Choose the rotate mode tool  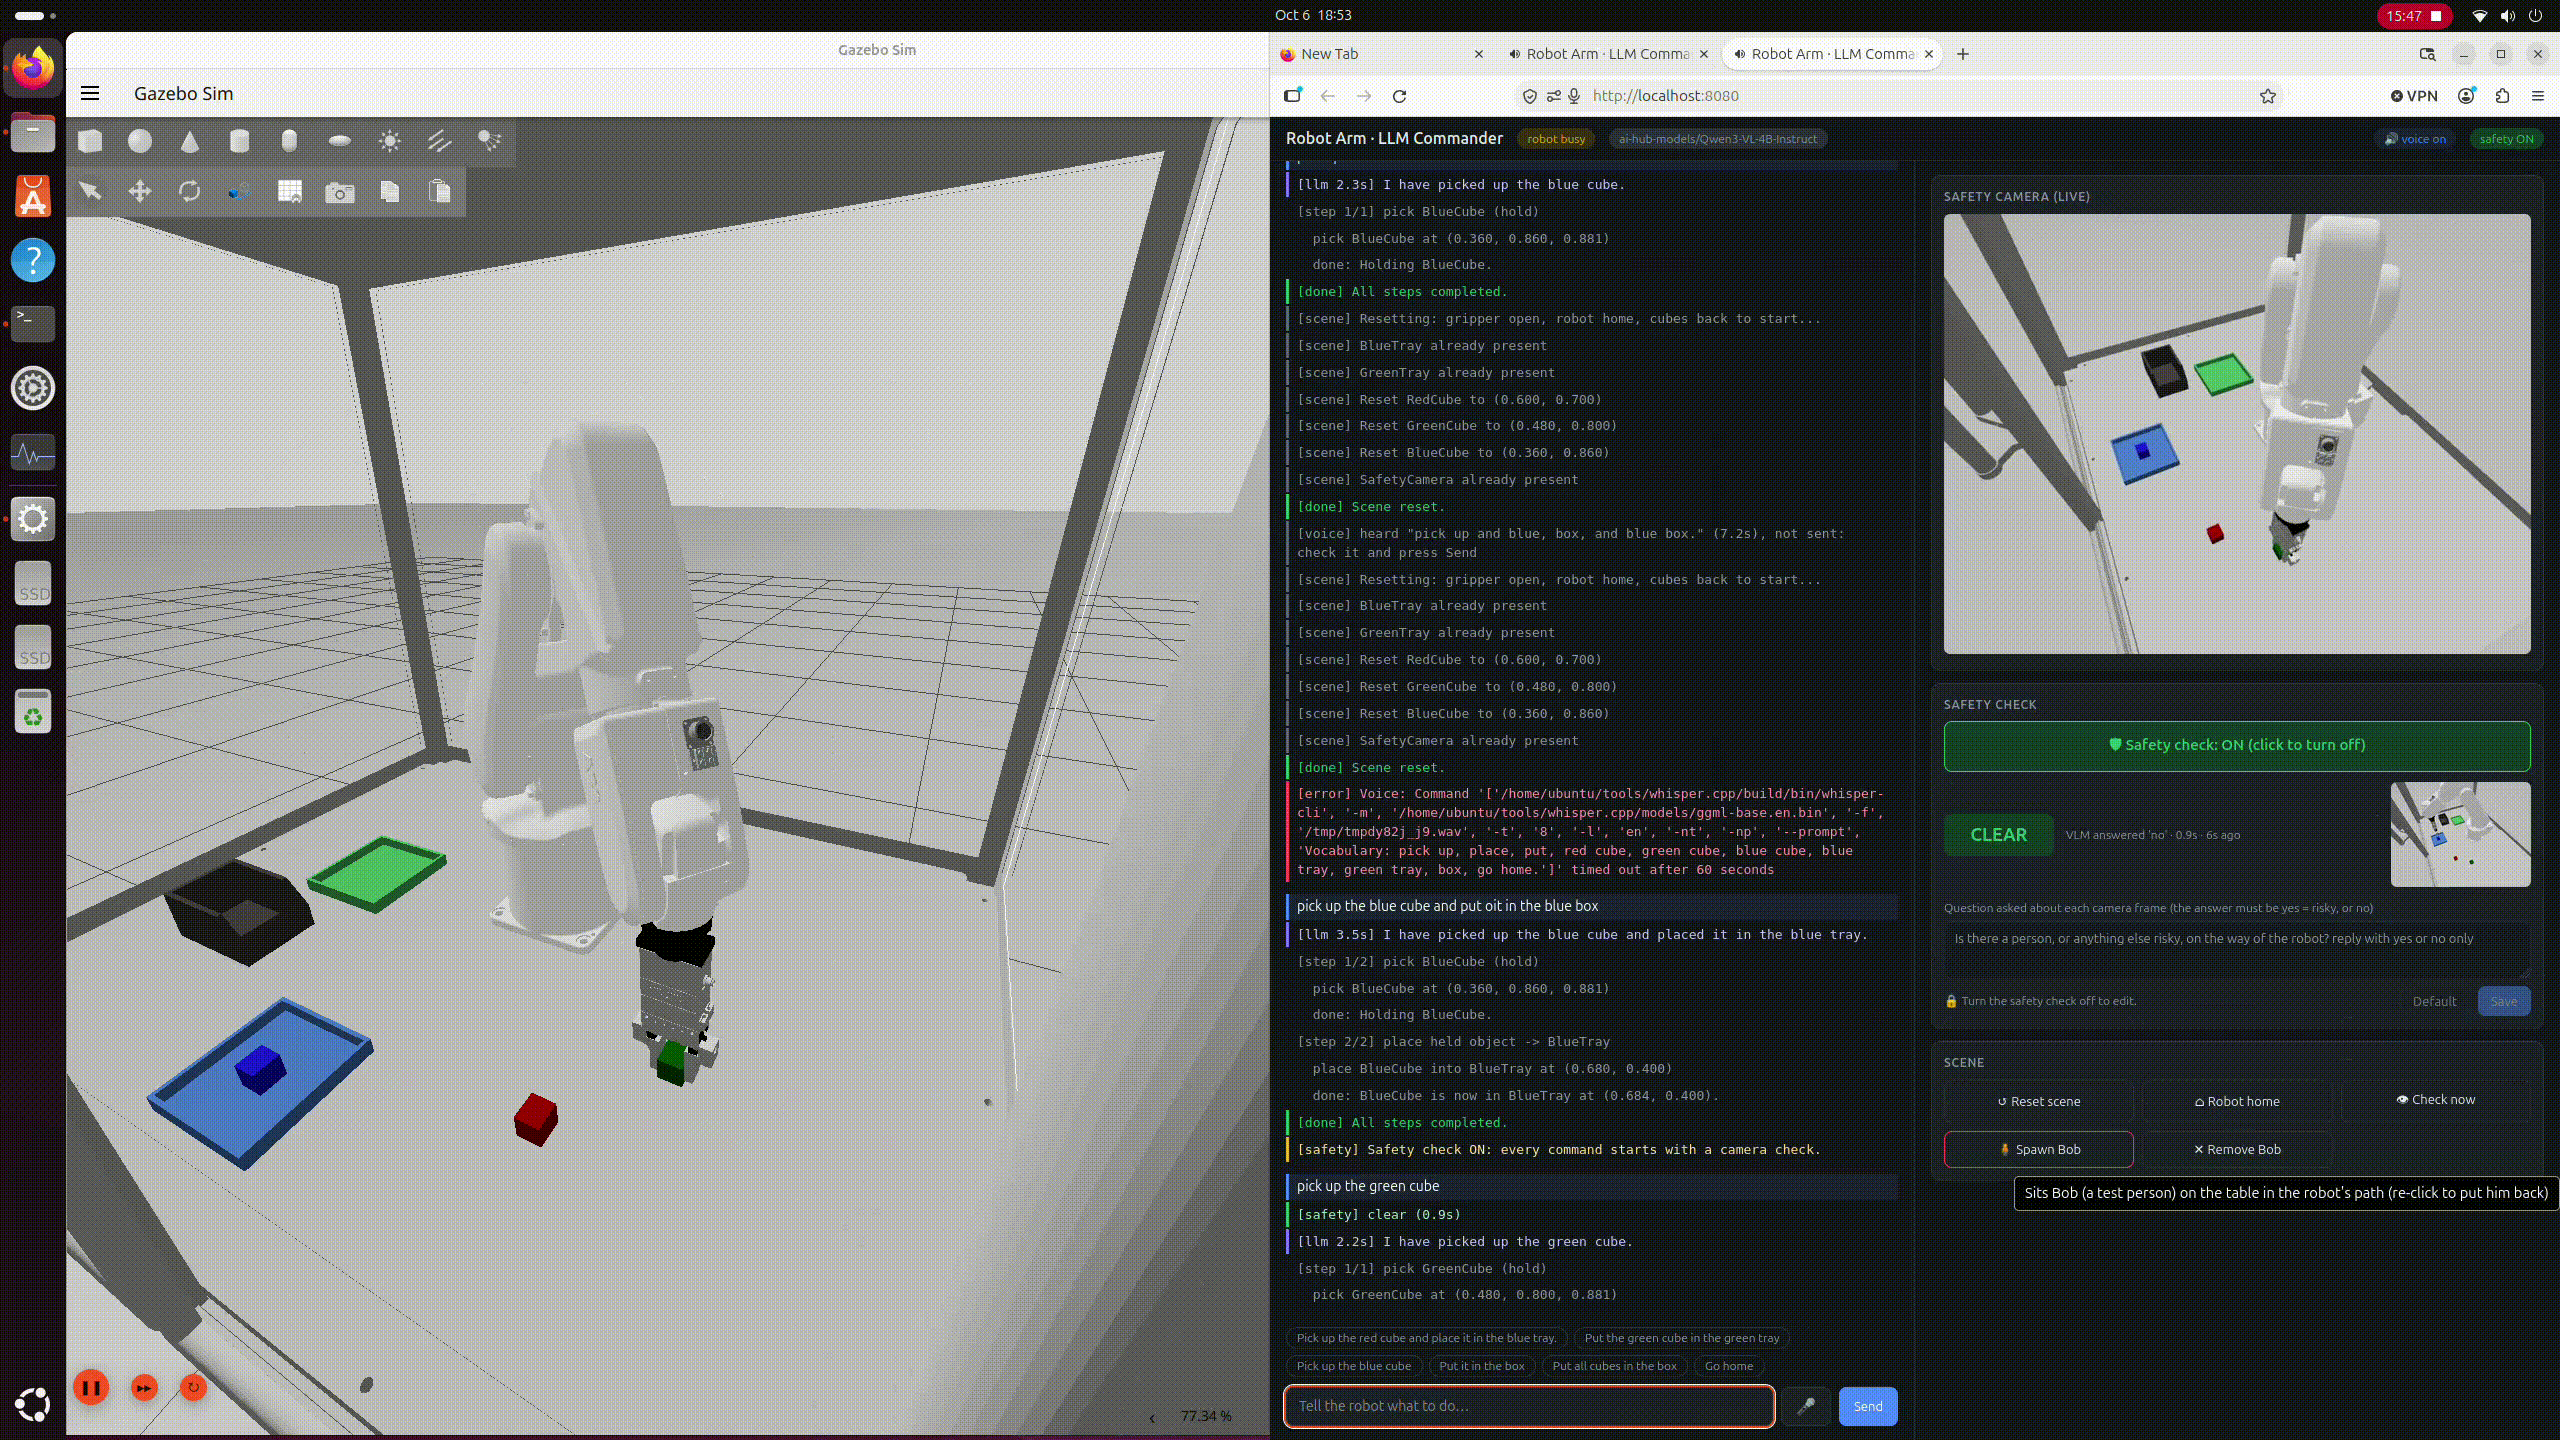(x=190, y=191)
